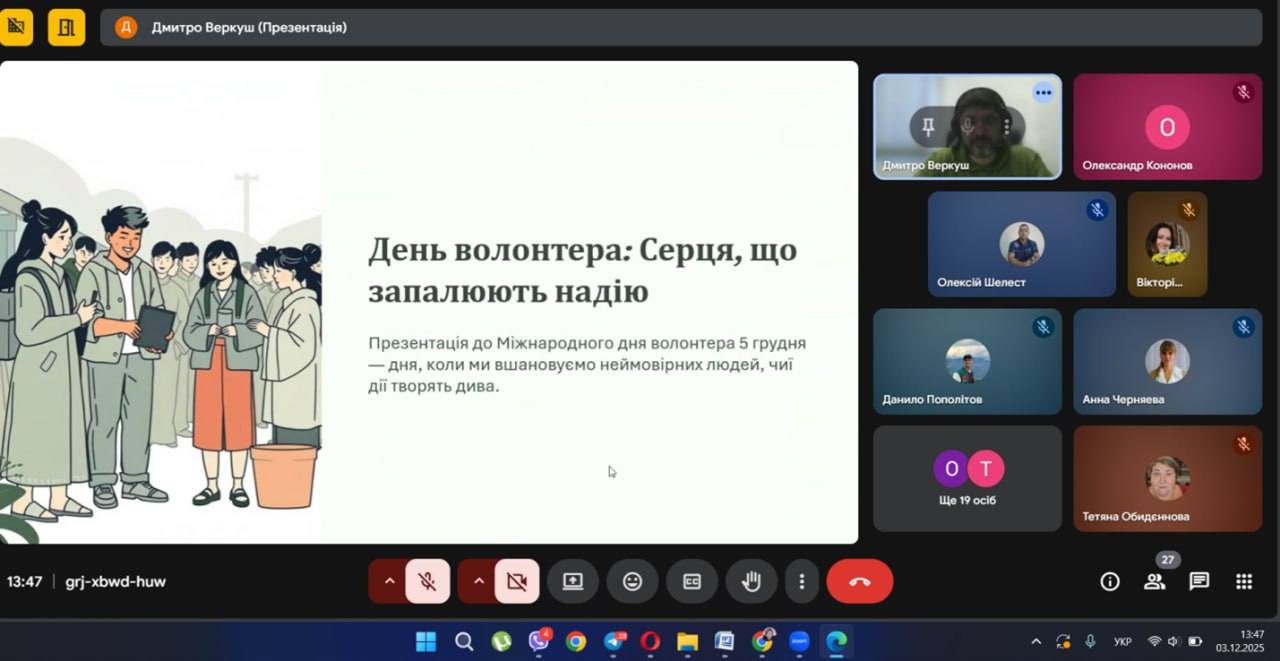Select the Дмитро Веркуш (Презентація) header bar

[x=680, y=27]
